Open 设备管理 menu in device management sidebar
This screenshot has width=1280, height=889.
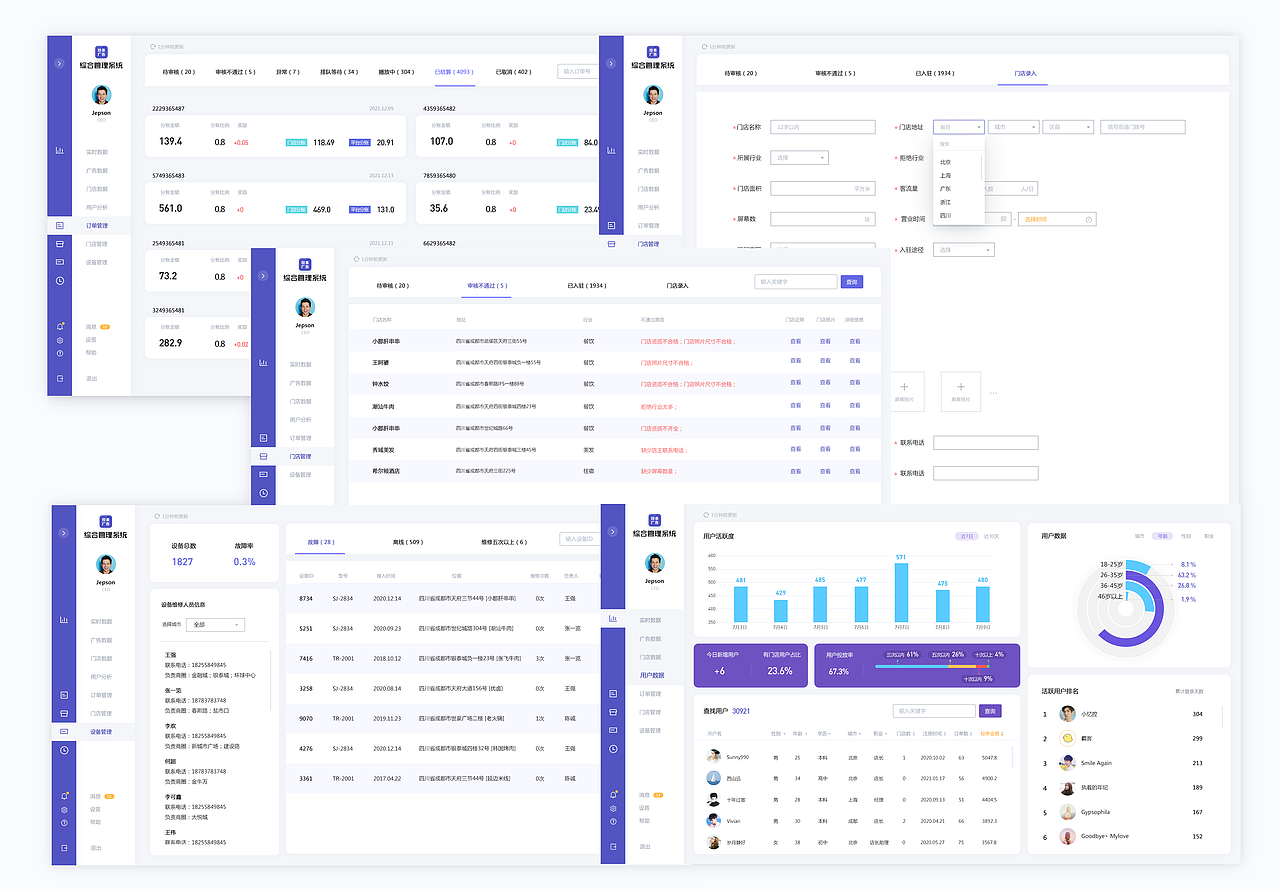101,732
